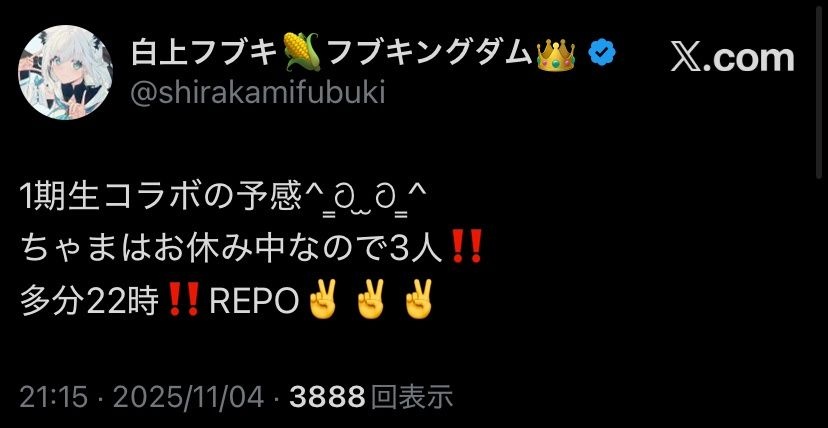Image resolution: width=828 pixels, height=428 pixels.
Task: Open the 3888 回表示 view count
Action: coord(371,397)
